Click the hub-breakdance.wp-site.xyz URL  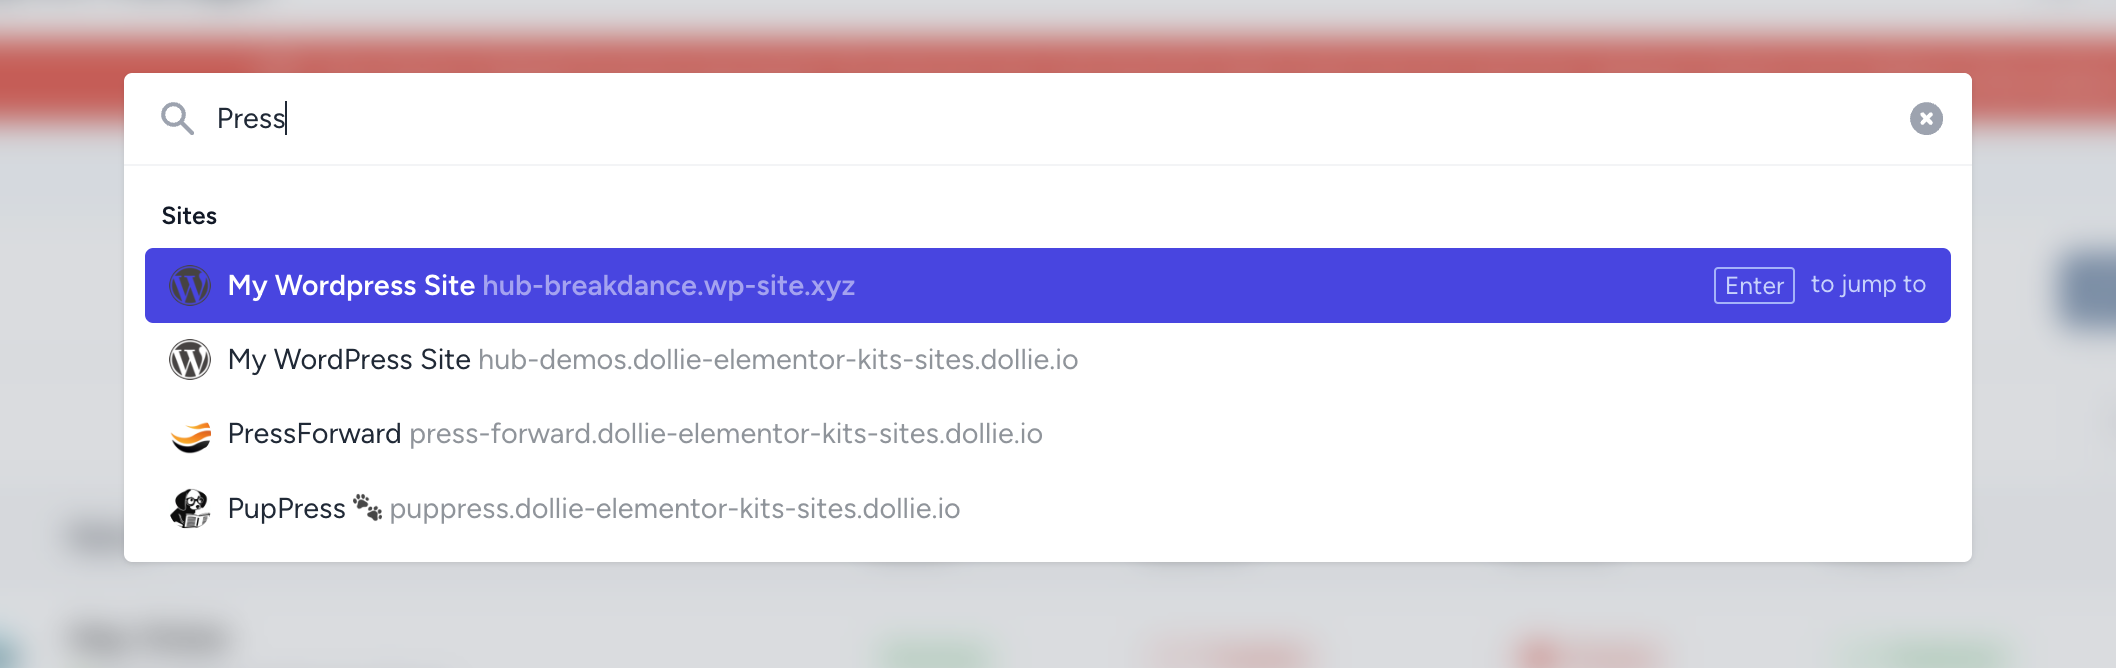[668, 286]
